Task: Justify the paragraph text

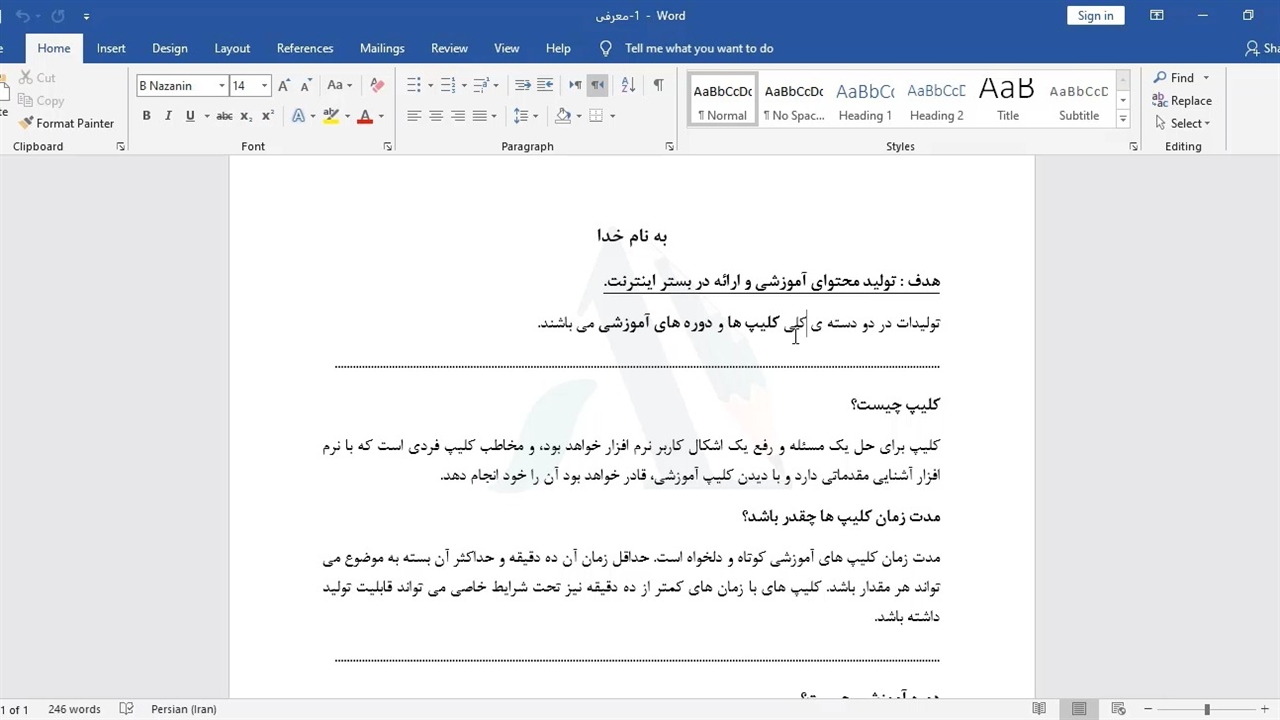Action: click(480, 116)
